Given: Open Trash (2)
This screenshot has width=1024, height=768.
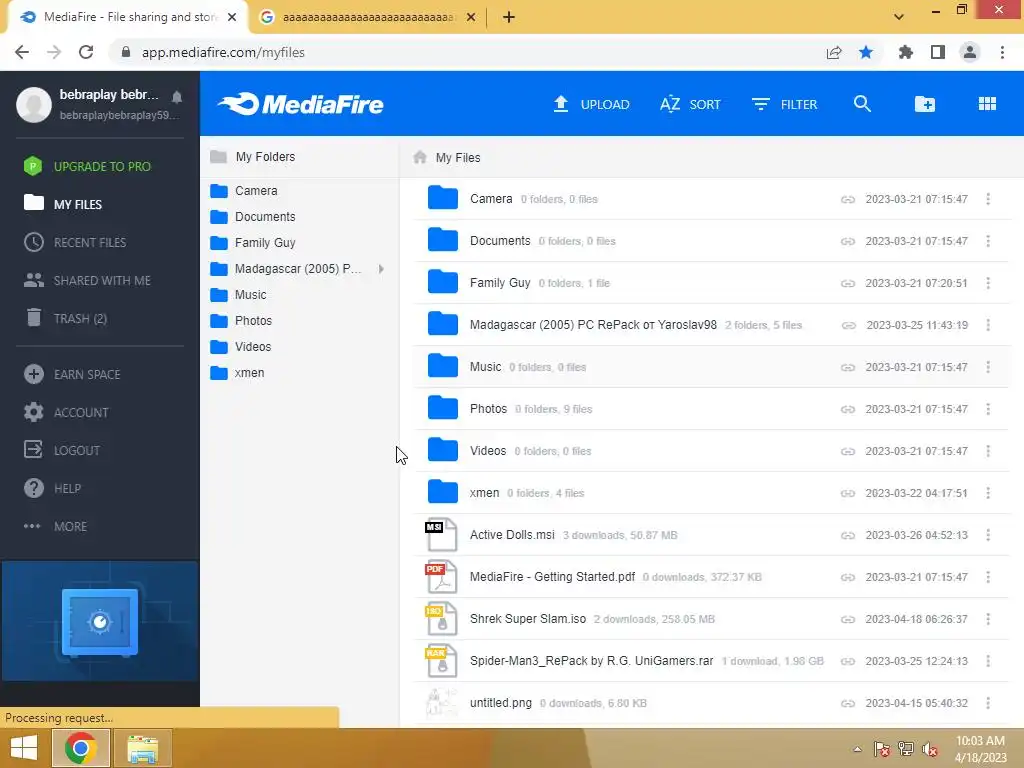Looking at the screenshot, I should [65, 318].
